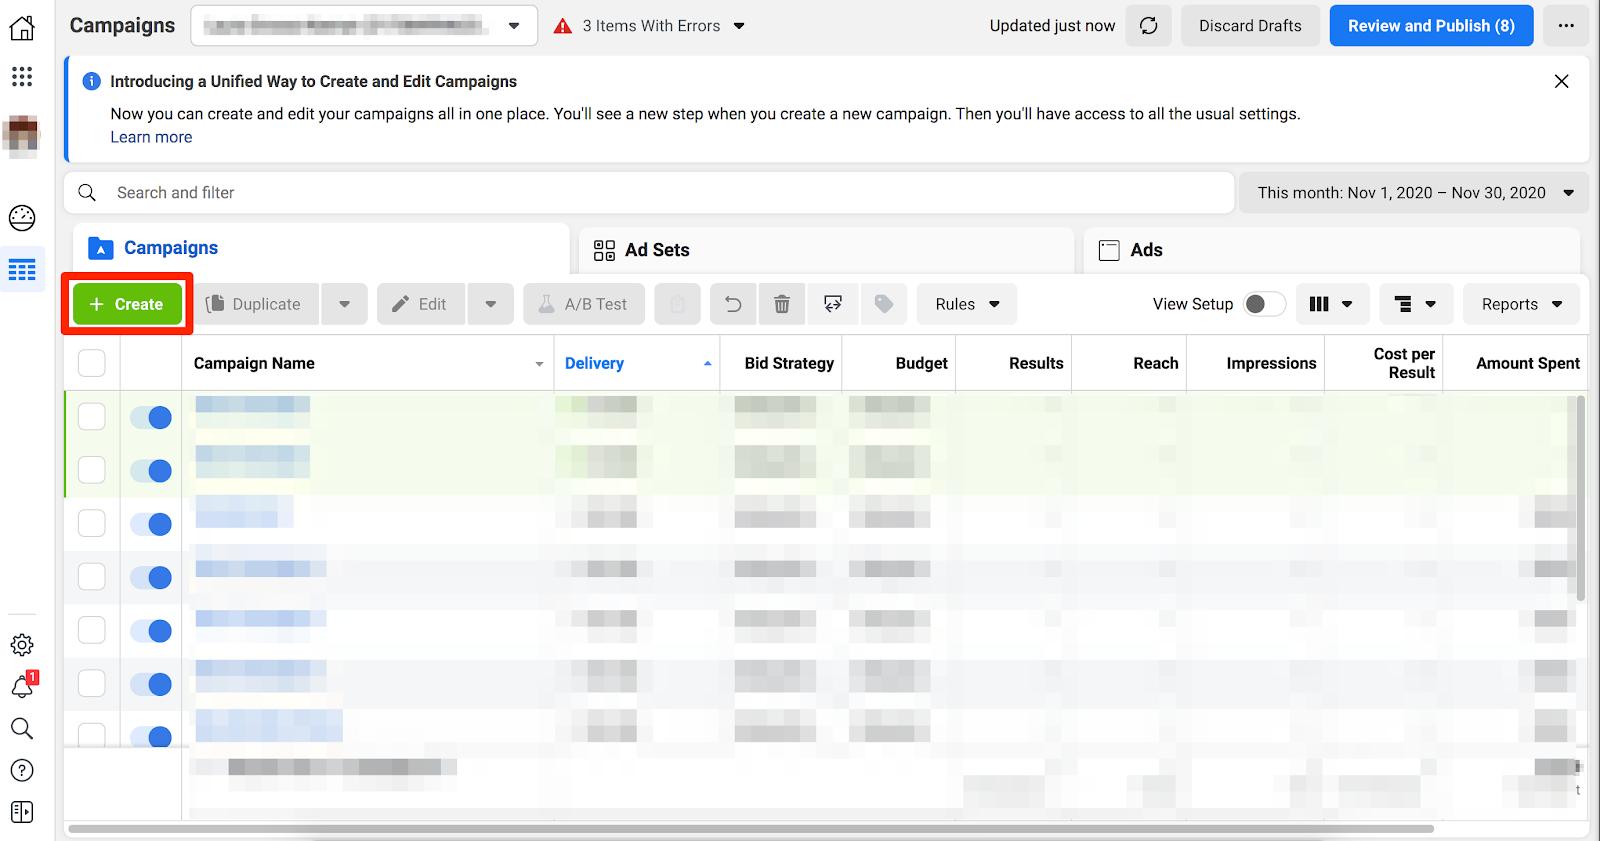Click the tag label icon

click(884, 304)
